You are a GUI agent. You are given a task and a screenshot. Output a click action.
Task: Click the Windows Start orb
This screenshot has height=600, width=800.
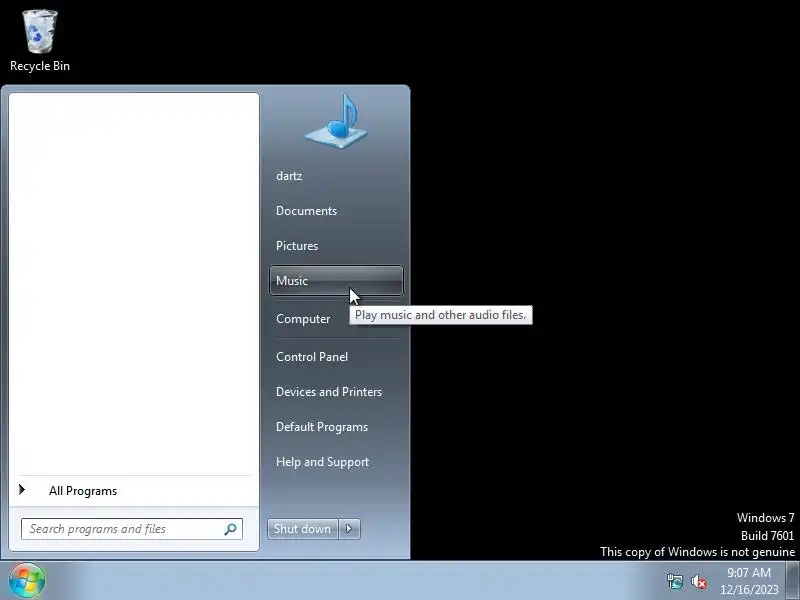tap(27, 581)
